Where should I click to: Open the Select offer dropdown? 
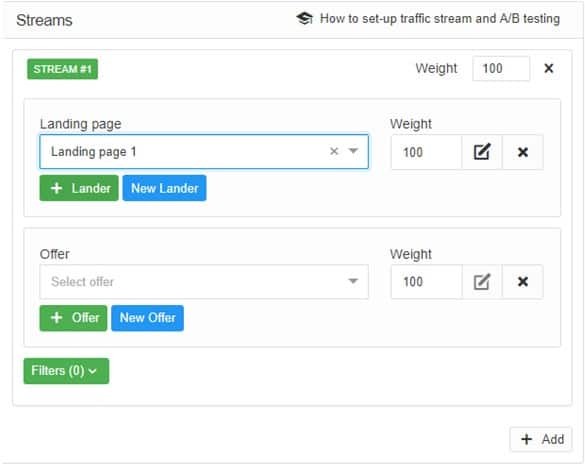(204, 282)
